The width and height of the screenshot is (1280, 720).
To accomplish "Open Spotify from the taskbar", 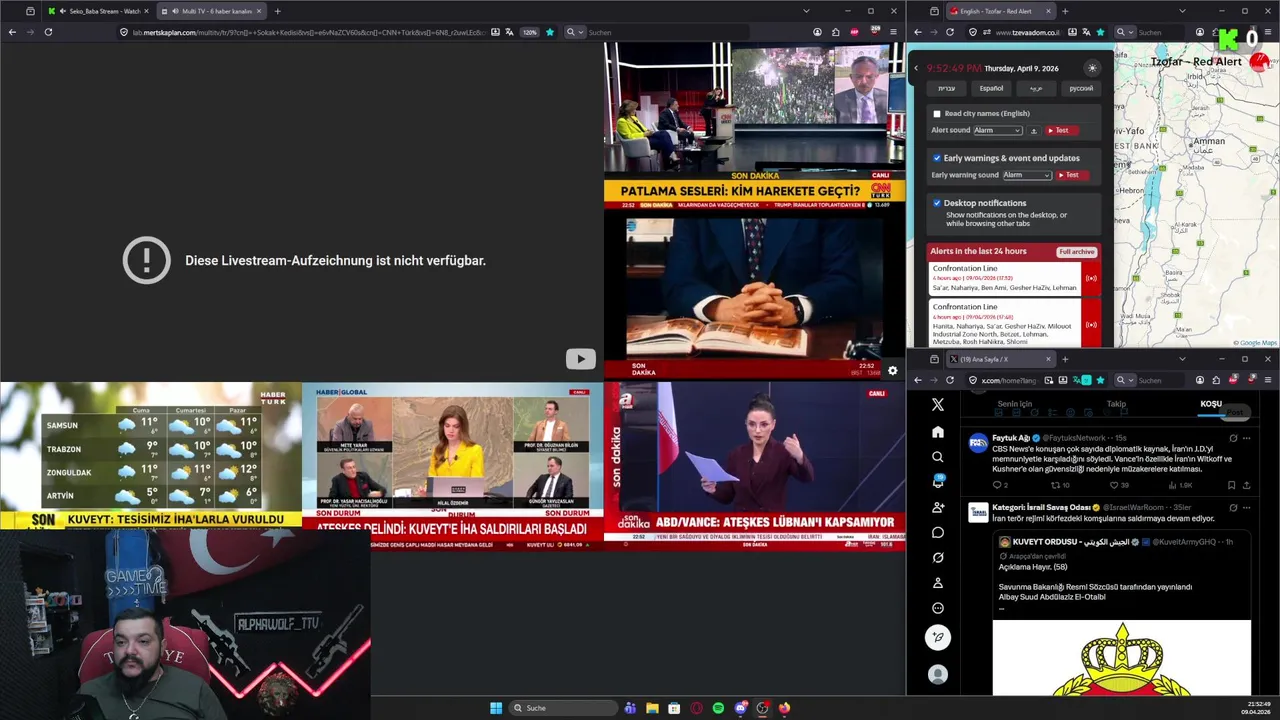I will point(718,708).
